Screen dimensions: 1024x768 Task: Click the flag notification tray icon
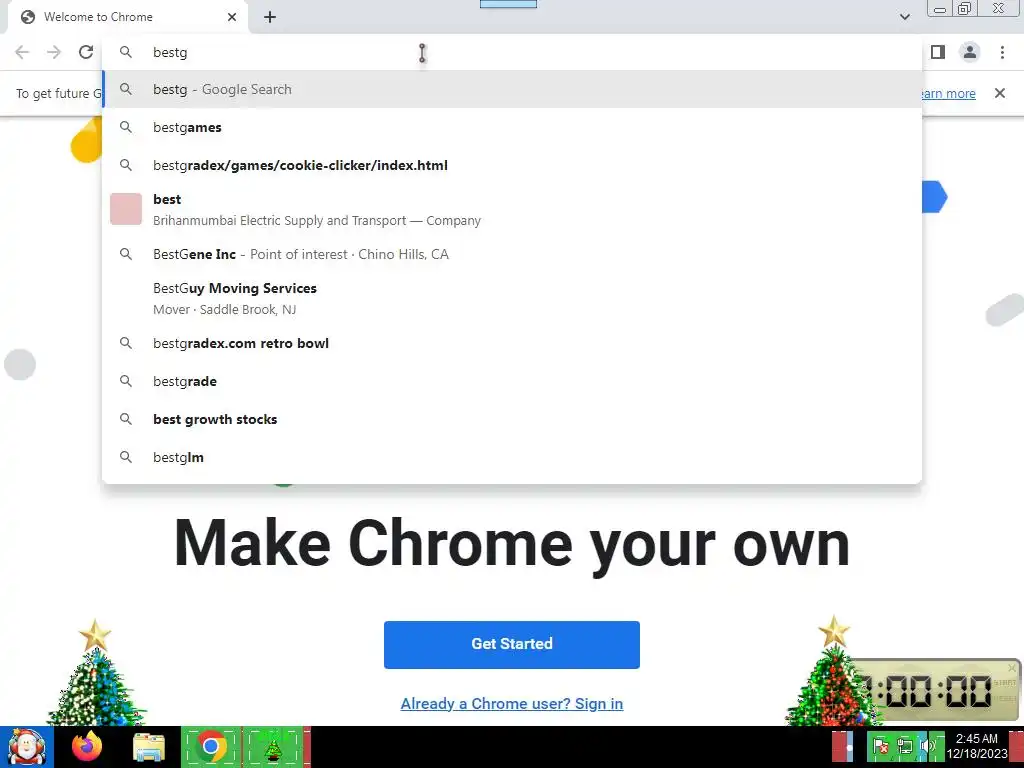(x=880, y=746)
